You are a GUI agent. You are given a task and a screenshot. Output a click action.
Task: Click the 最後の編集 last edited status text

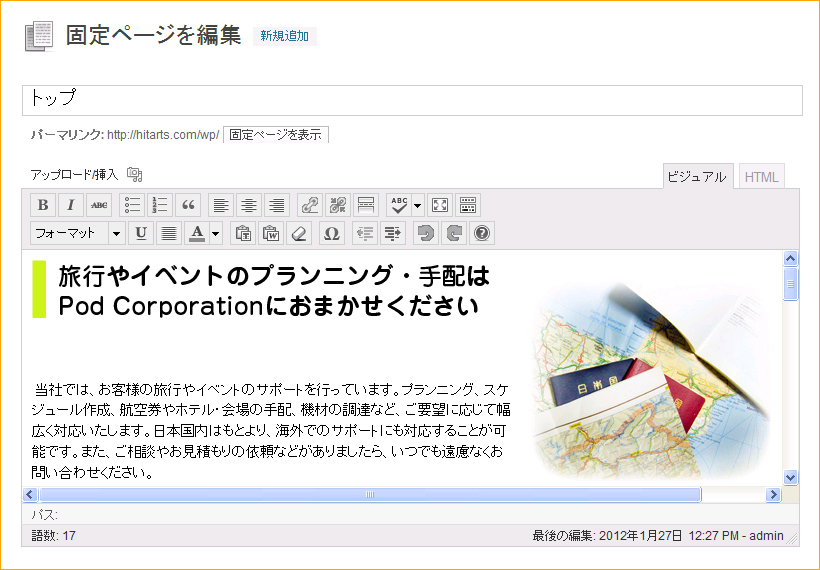(x=658, y=535)
